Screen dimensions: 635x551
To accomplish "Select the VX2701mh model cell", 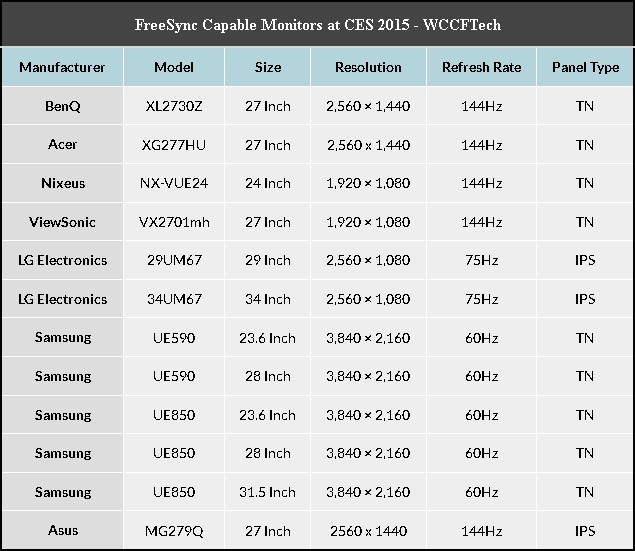I will coord(174,222).
